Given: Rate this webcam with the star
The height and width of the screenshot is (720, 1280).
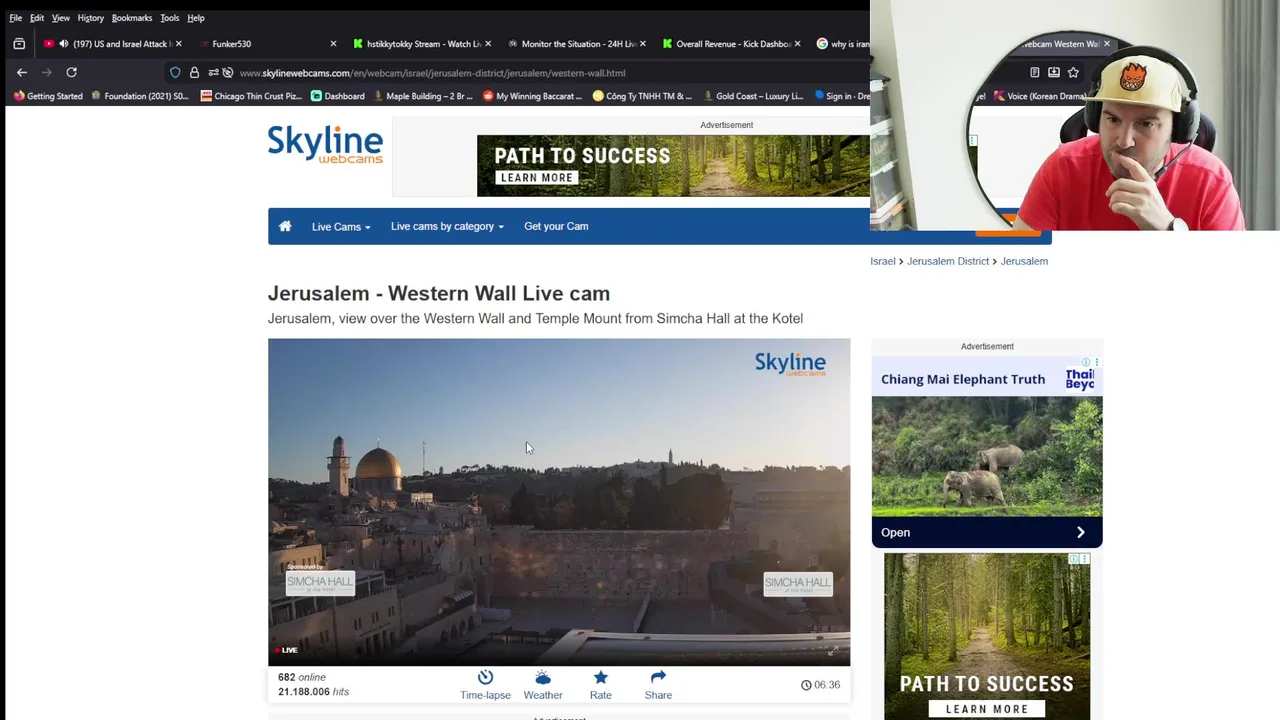Looking at the screenshot, I should [601, 685].
